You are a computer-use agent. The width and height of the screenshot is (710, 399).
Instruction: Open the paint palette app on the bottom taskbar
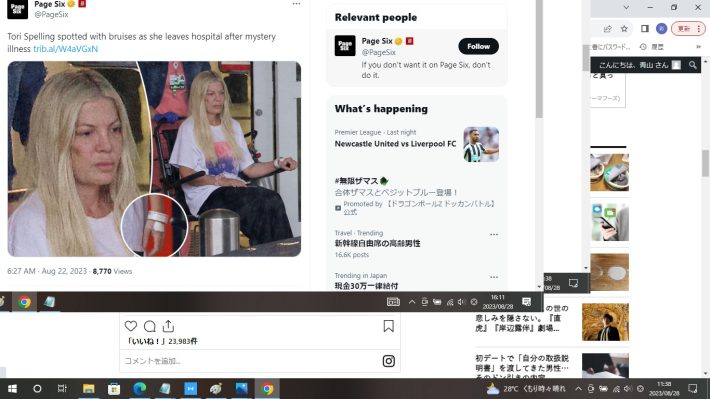[216, 389]
